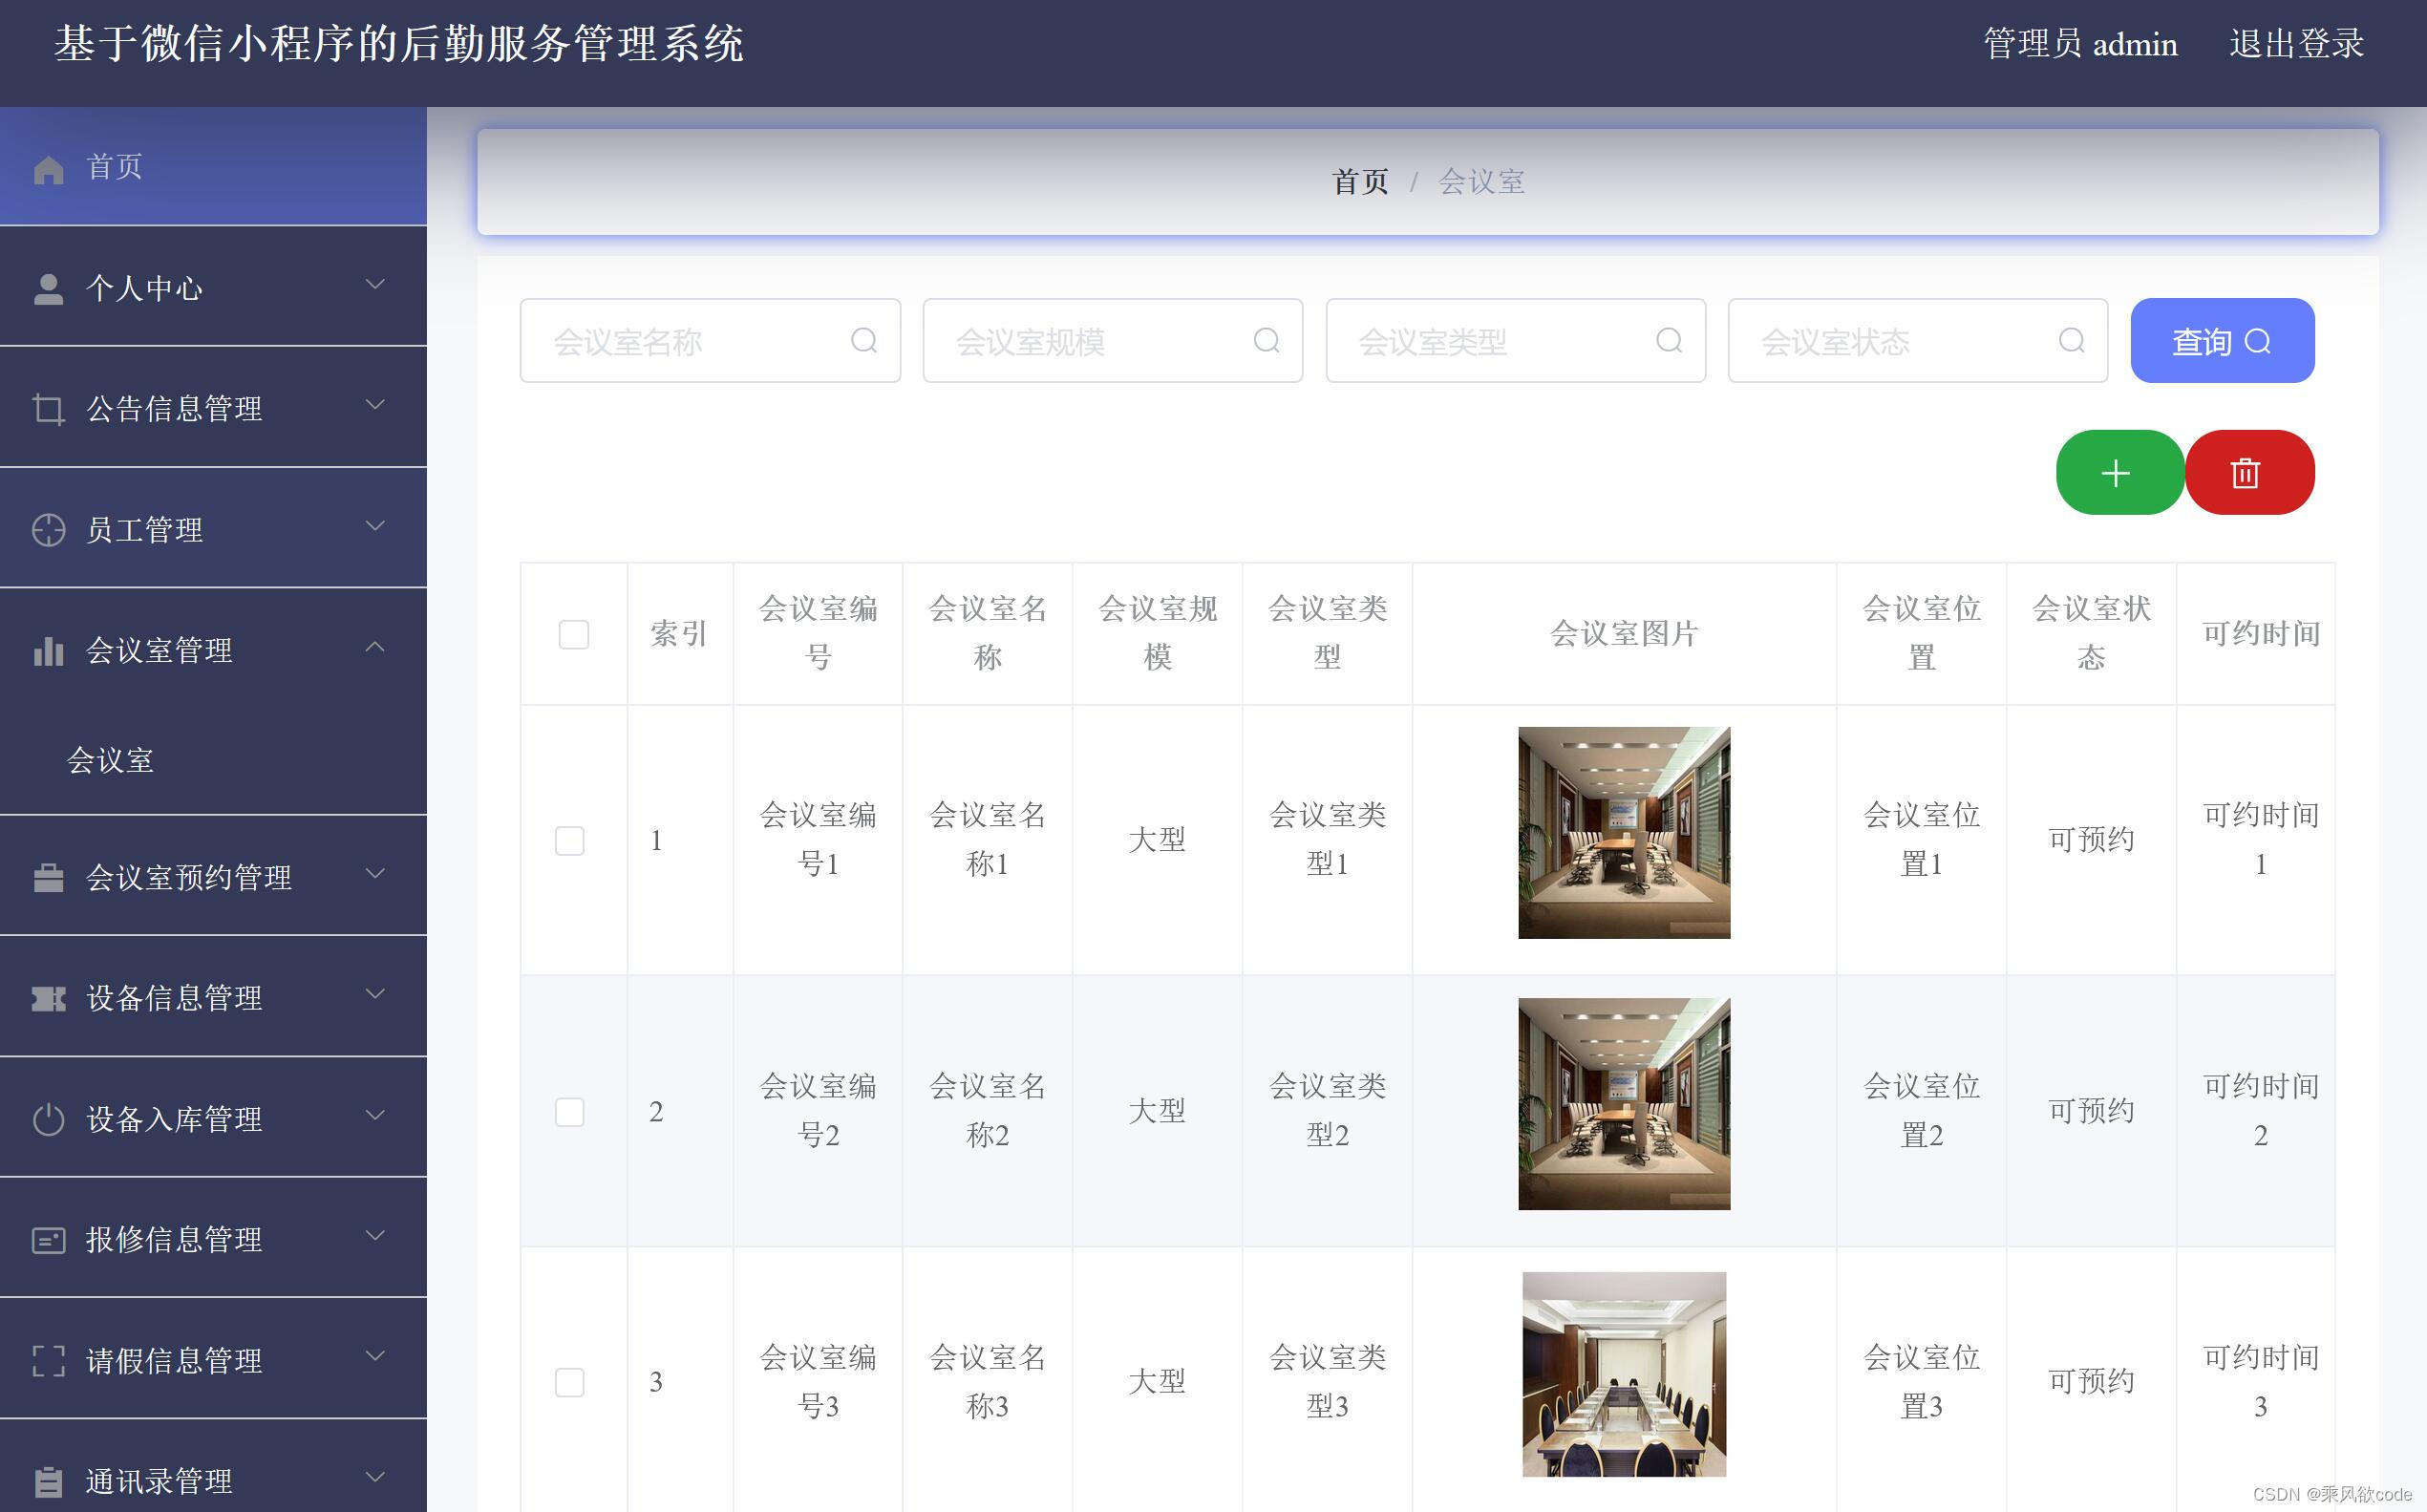
Task: Click the crop icon for 公告信息管理
Action: (48, 409)
